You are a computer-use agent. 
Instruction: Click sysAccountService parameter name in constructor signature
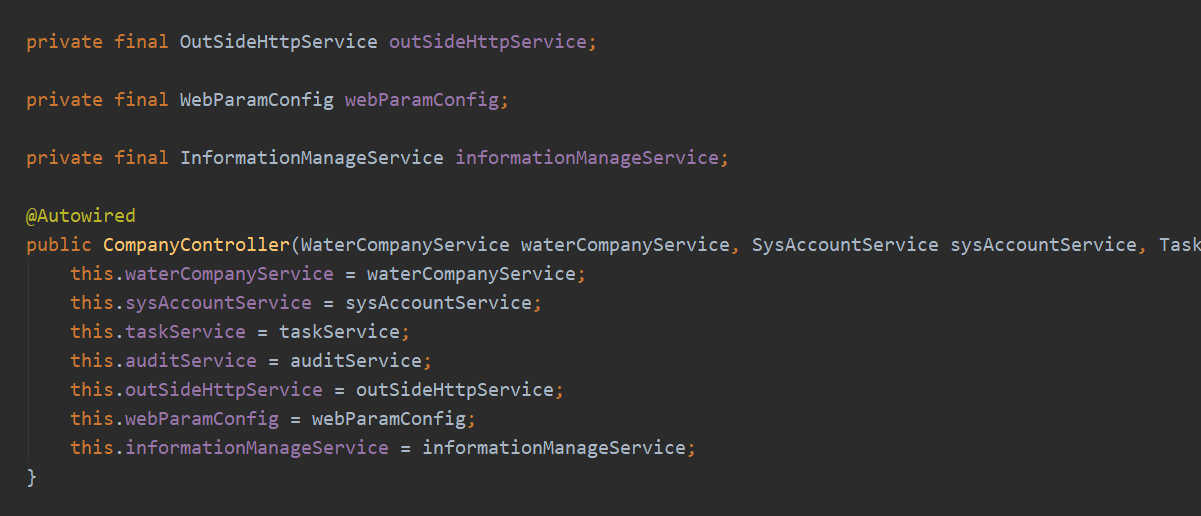(1043, 245)
